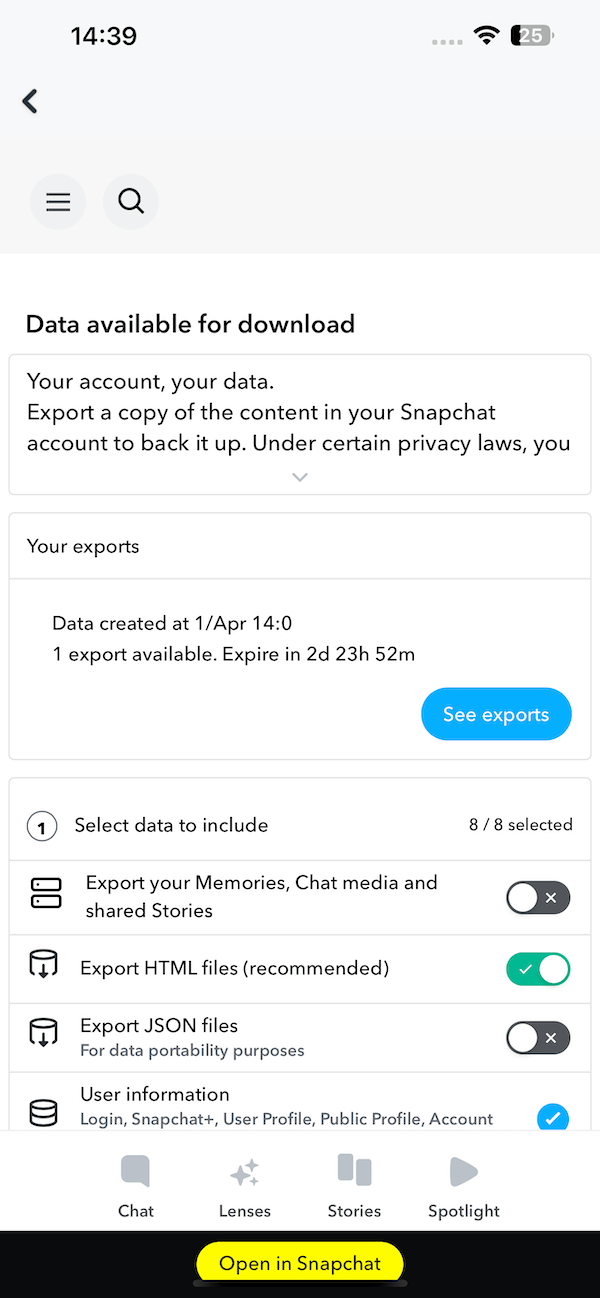
Task: Tap the Memories export storage icon
Action: coord(46,894)
